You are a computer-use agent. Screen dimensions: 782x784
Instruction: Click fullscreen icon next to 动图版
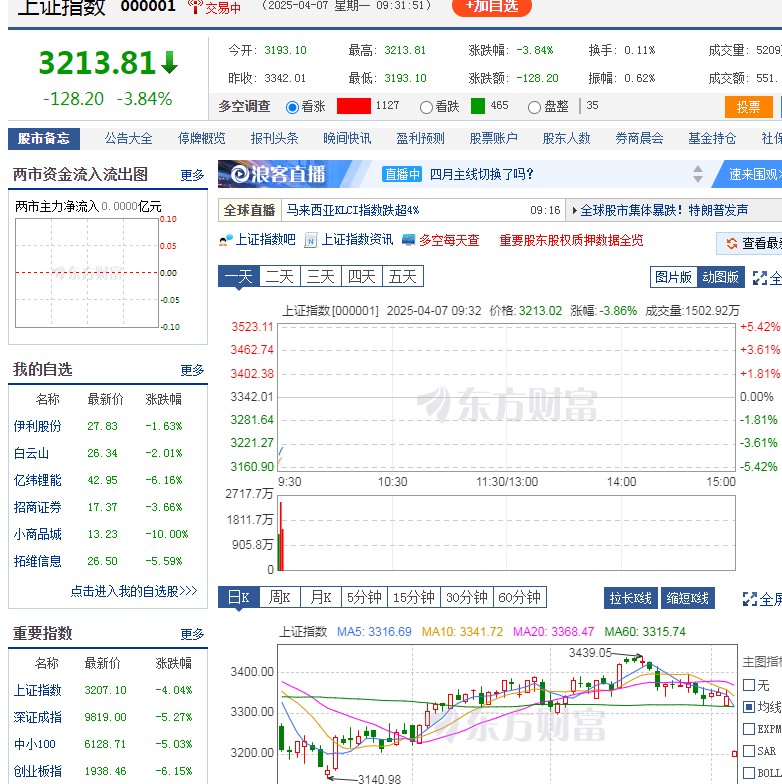tap(760, 278)
